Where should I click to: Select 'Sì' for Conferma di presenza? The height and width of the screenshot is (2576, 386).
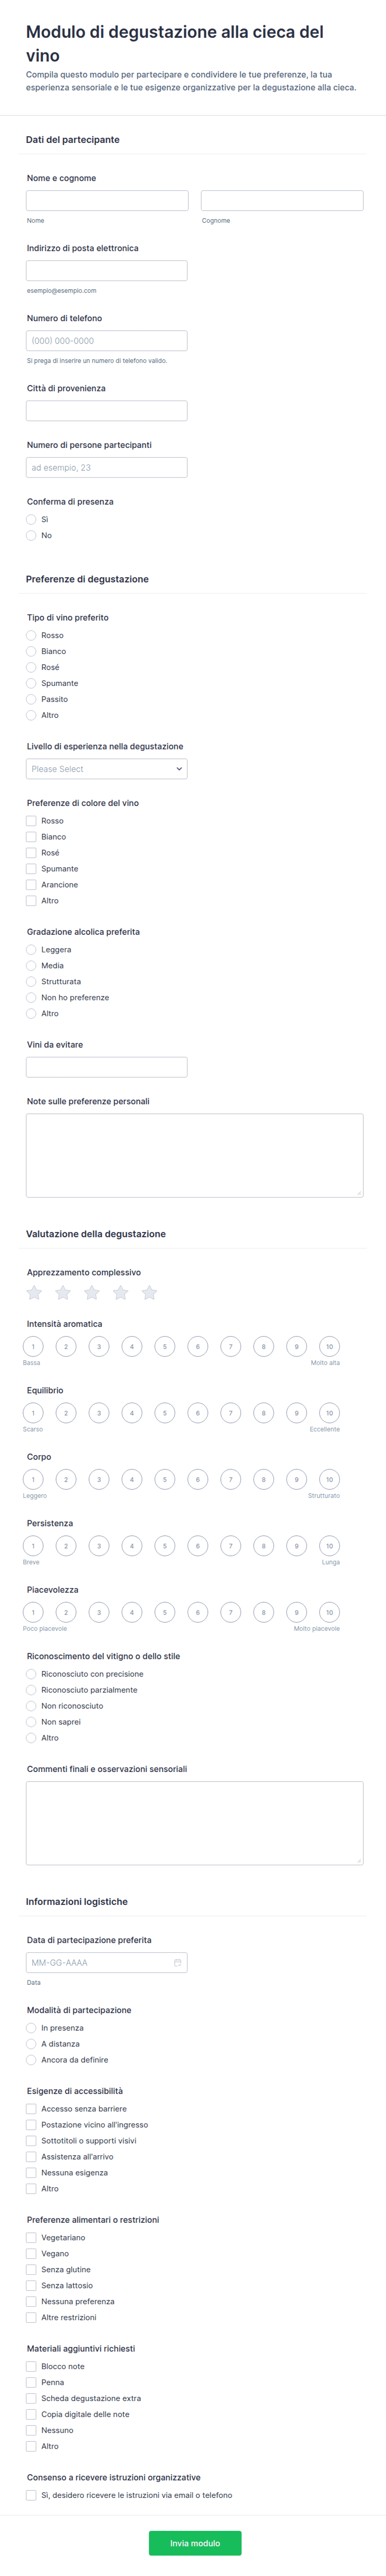pos(31,519)
